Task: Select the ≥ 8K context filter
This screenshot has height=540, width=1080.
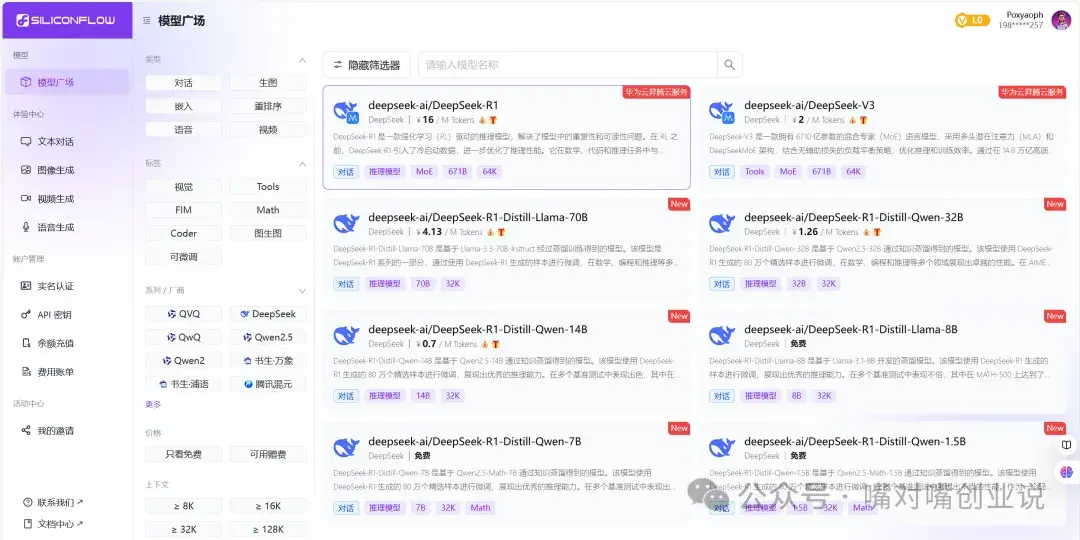Action: [183, 506]
